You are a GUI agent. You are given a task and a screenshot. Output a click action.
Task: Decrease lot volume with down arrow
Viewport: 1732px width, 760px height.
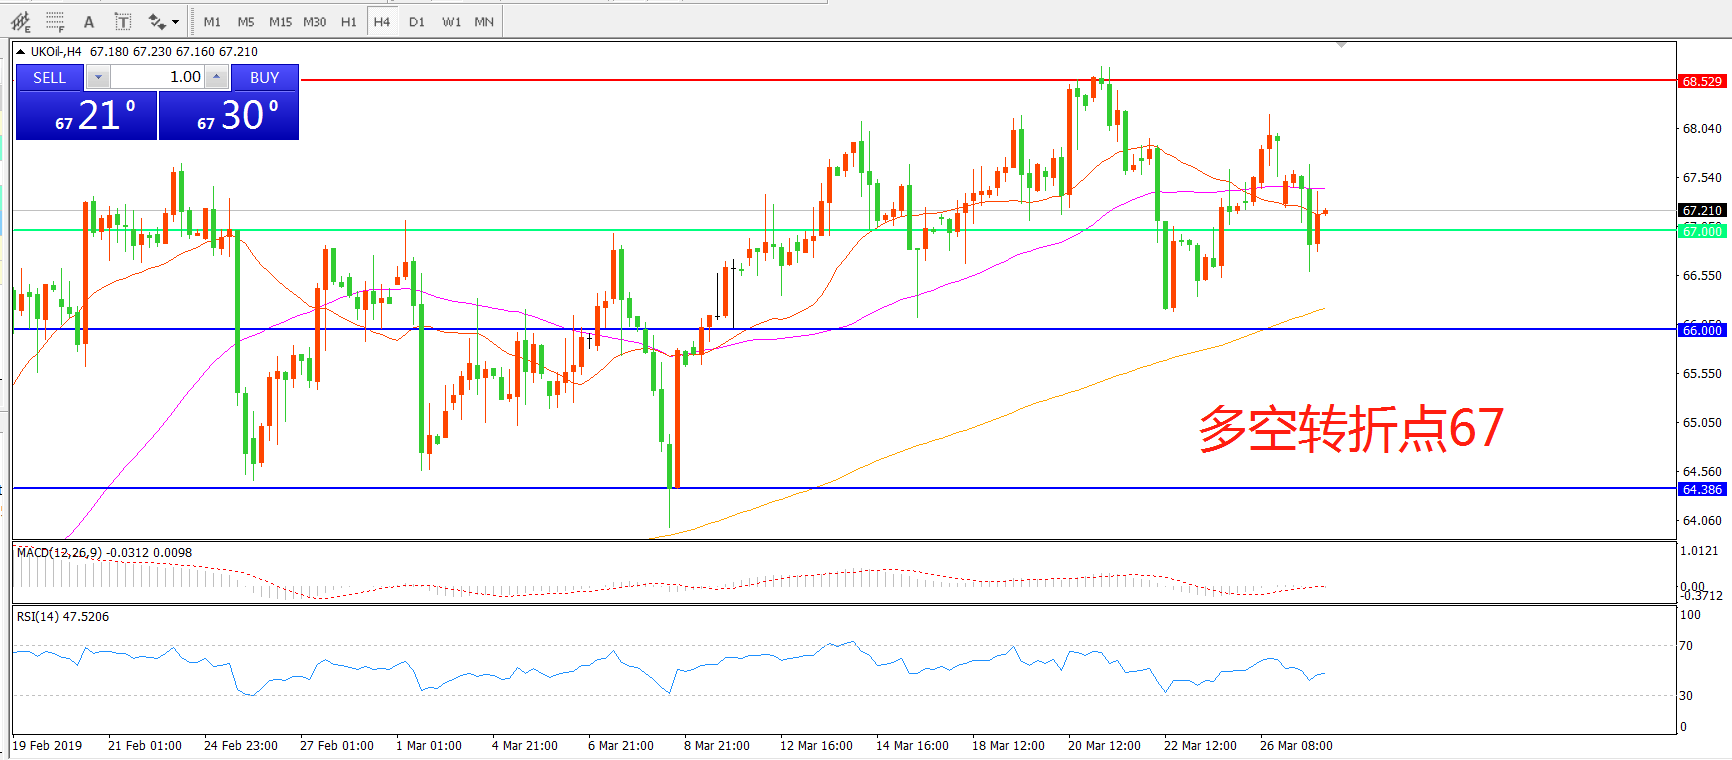click(98, 77)
